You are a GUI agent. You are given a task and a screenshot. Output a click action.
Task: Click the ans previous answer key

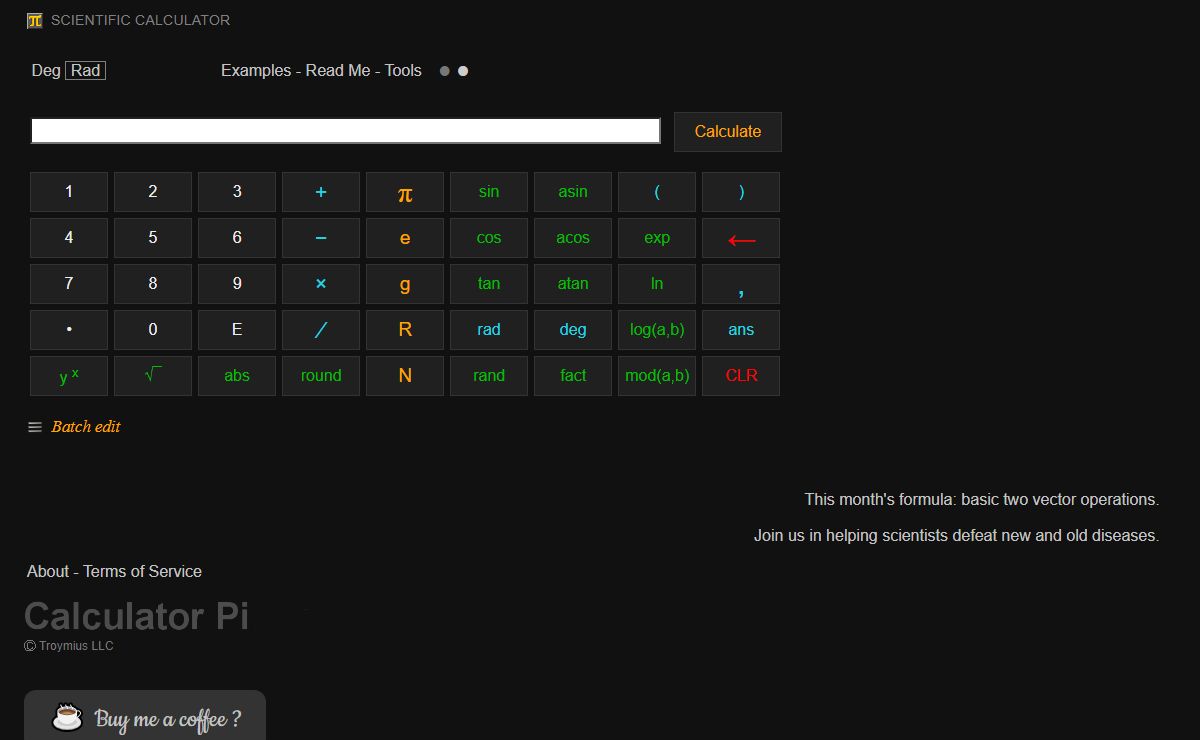(x=741, y=330)
